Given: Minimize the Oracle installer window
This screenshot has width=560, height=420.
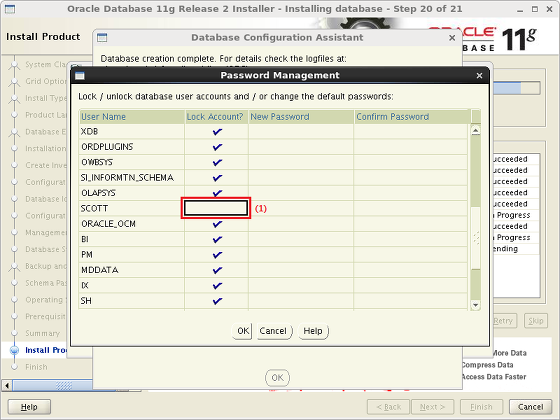Looking at the screenshot, I should pos(520,9).
